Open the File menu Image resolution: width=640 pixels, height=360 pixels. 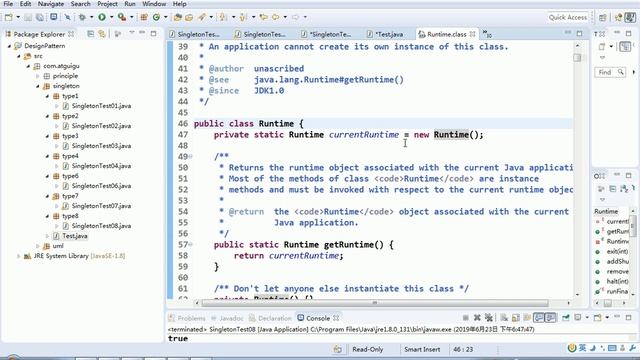(x=8, y=4)
